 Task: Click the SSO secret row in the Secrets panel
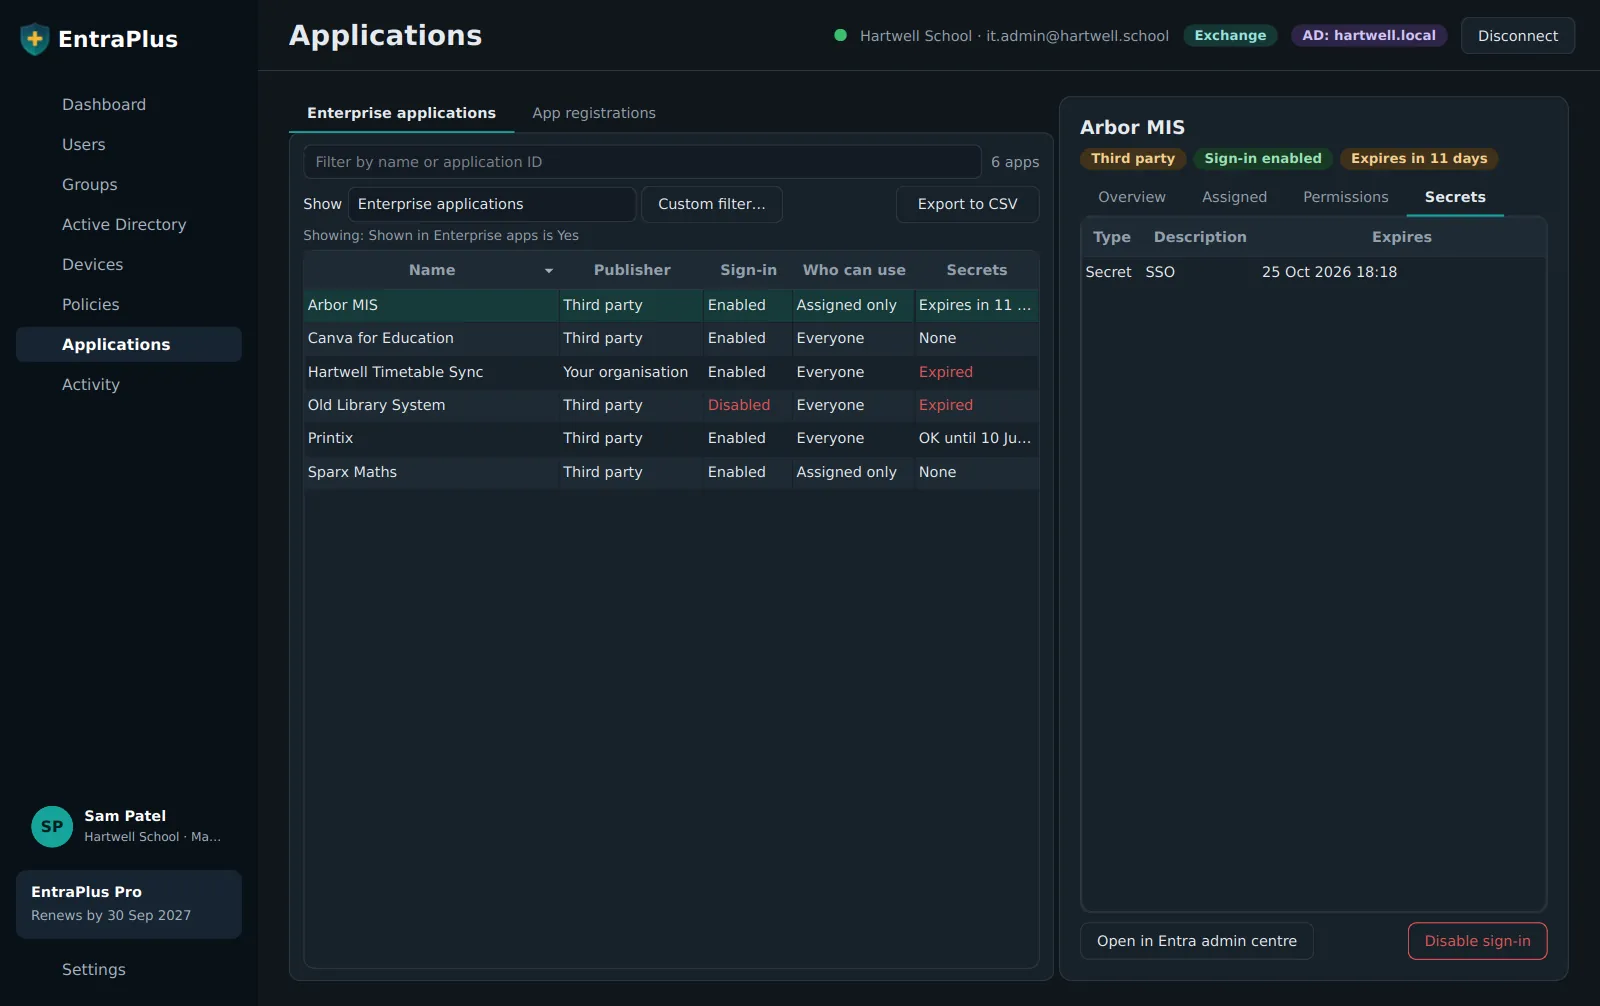point(1314,272)
